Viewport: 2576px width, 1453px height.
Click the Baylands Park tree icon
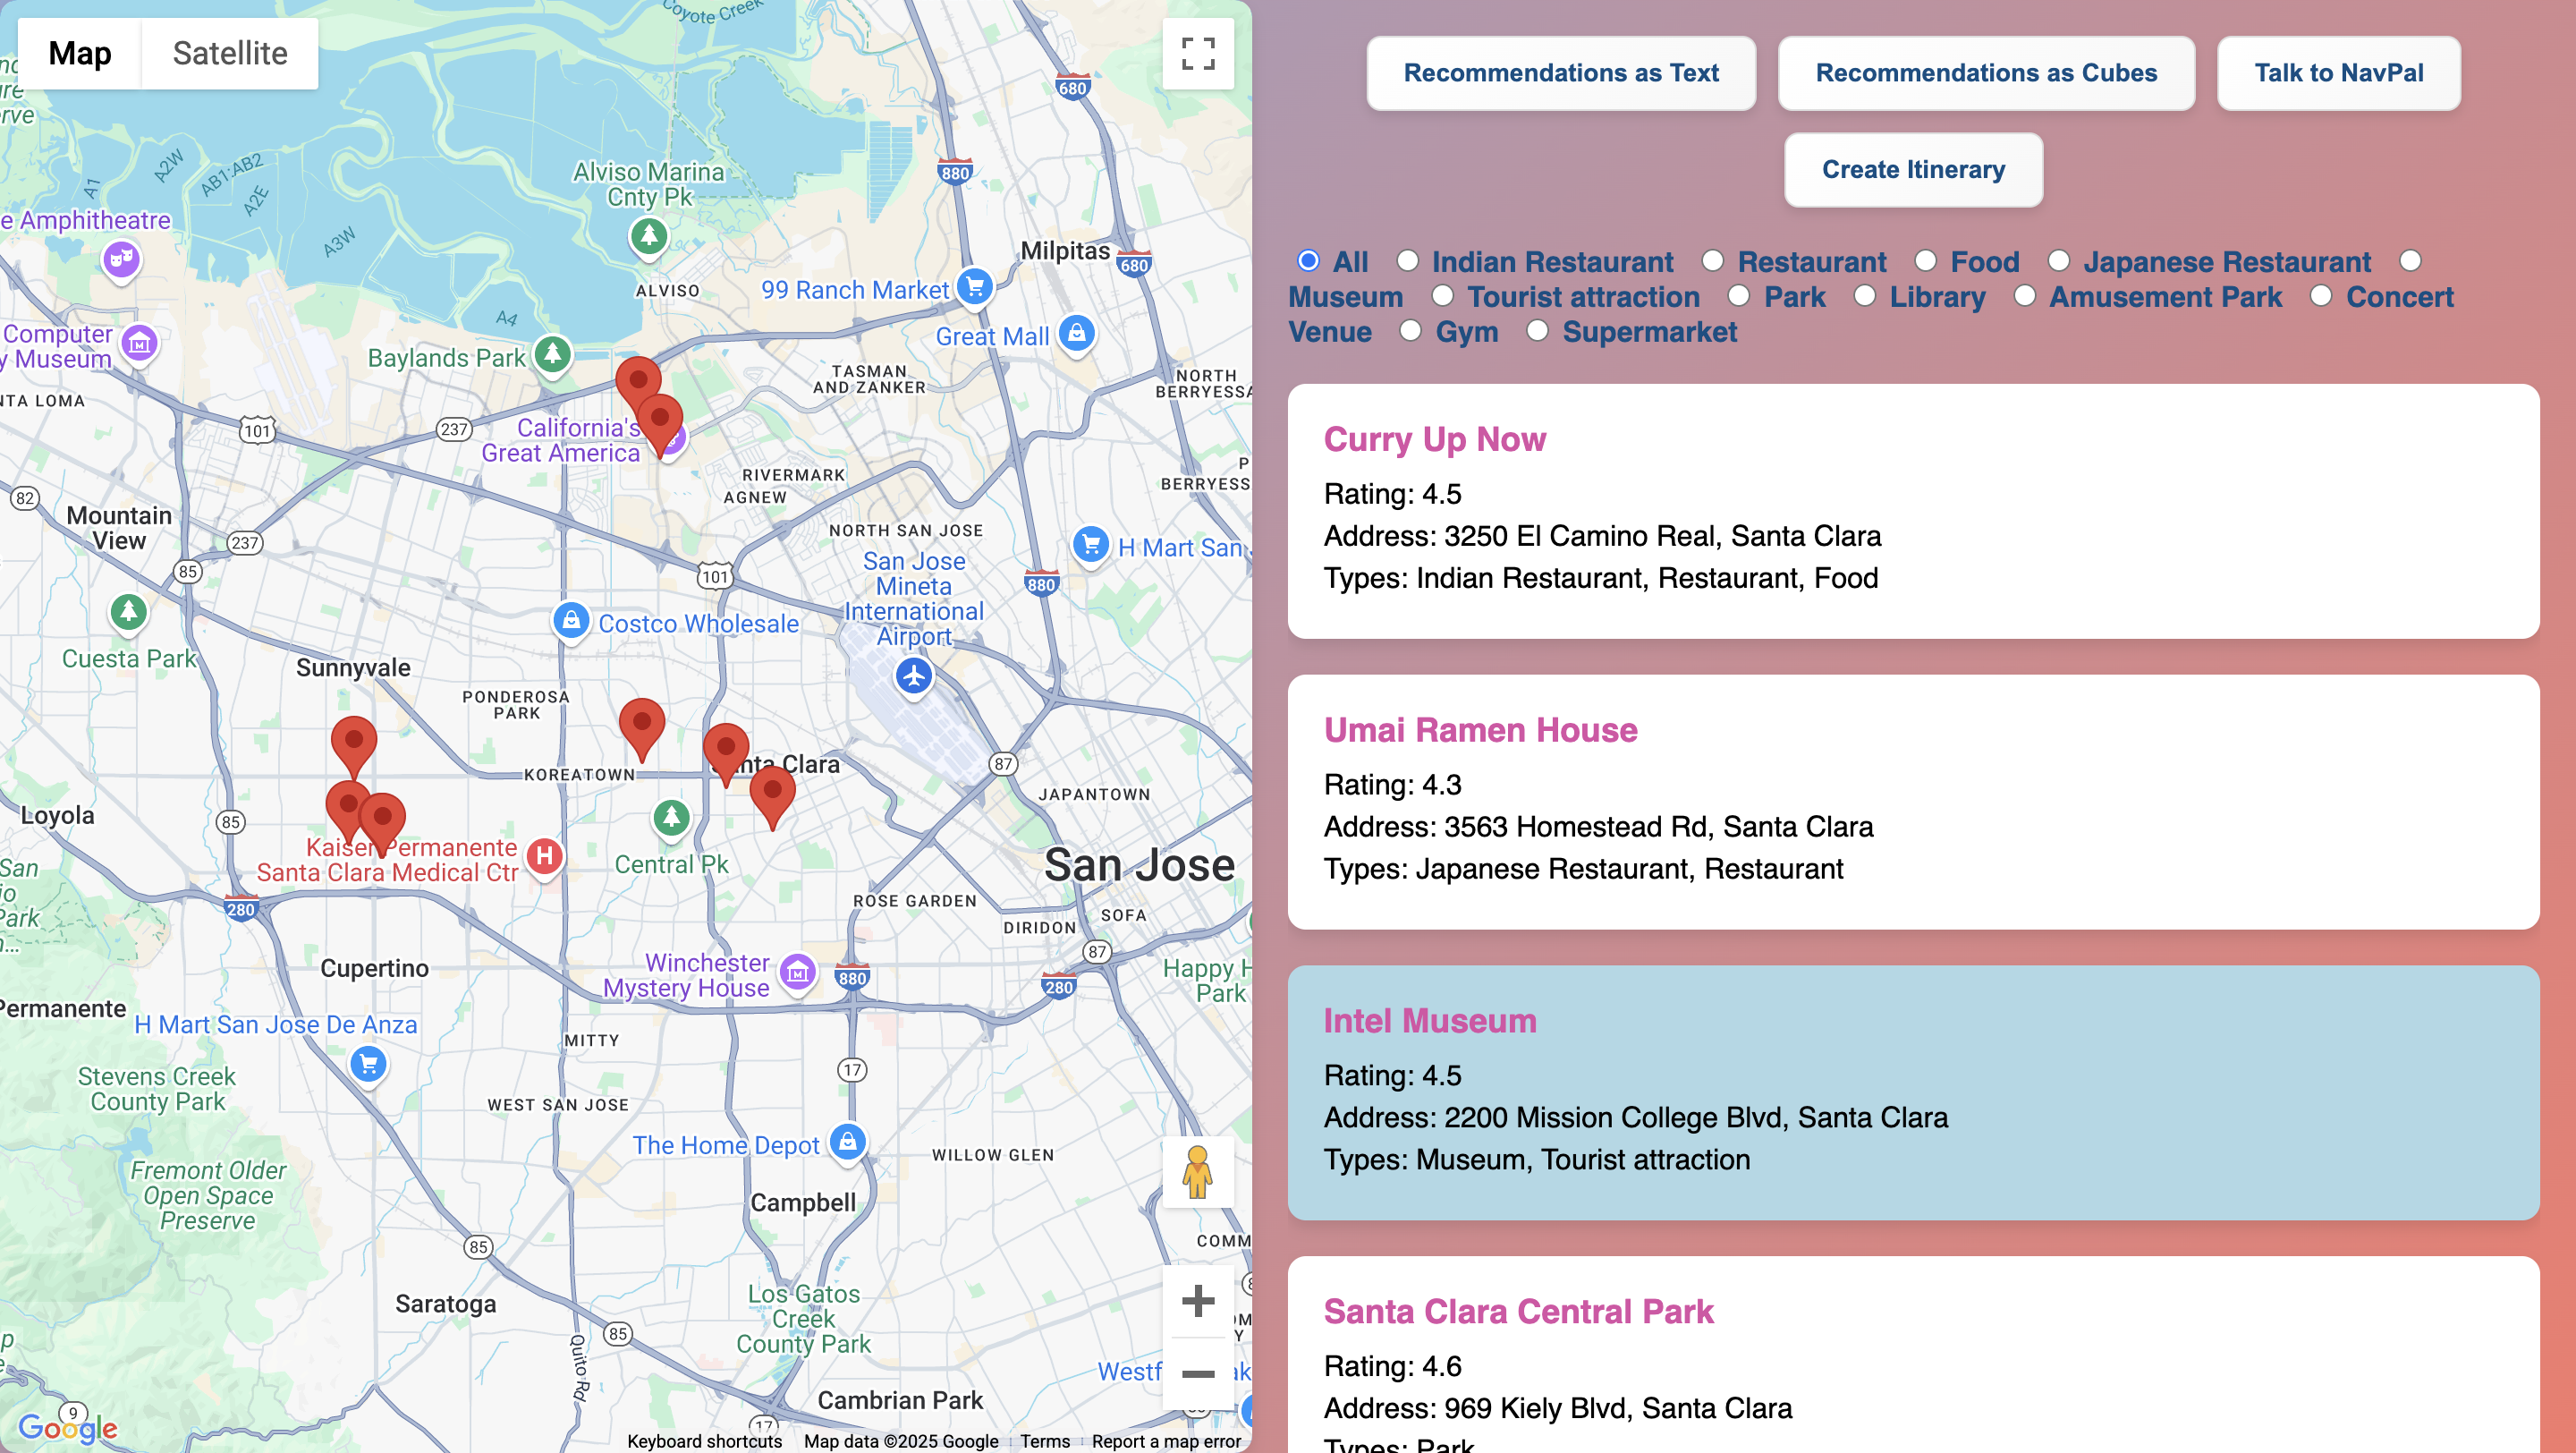(x=552, y=353)
